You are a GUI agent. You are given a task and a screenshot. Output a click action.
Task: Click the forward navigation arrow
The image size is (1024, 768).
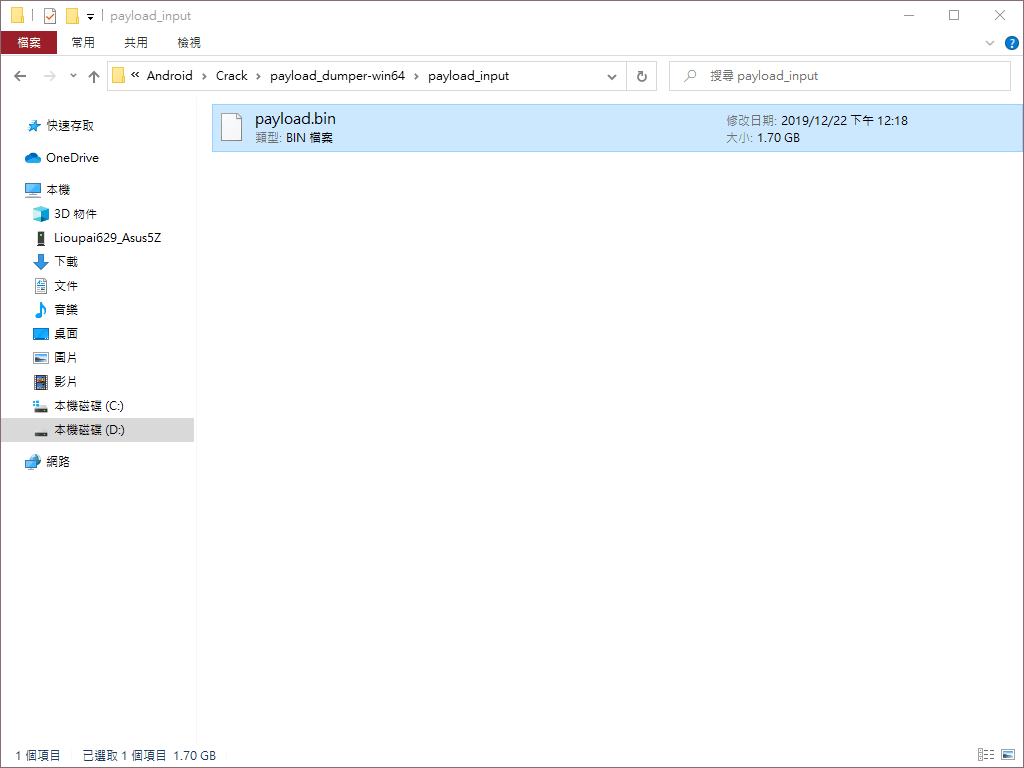(x=50, y=76)
